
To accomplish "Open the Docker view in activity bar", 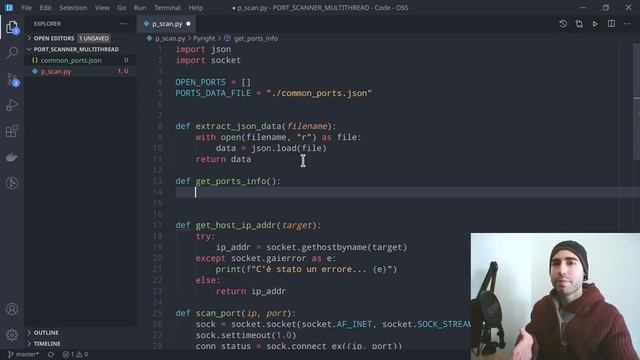I will point(12,157).
